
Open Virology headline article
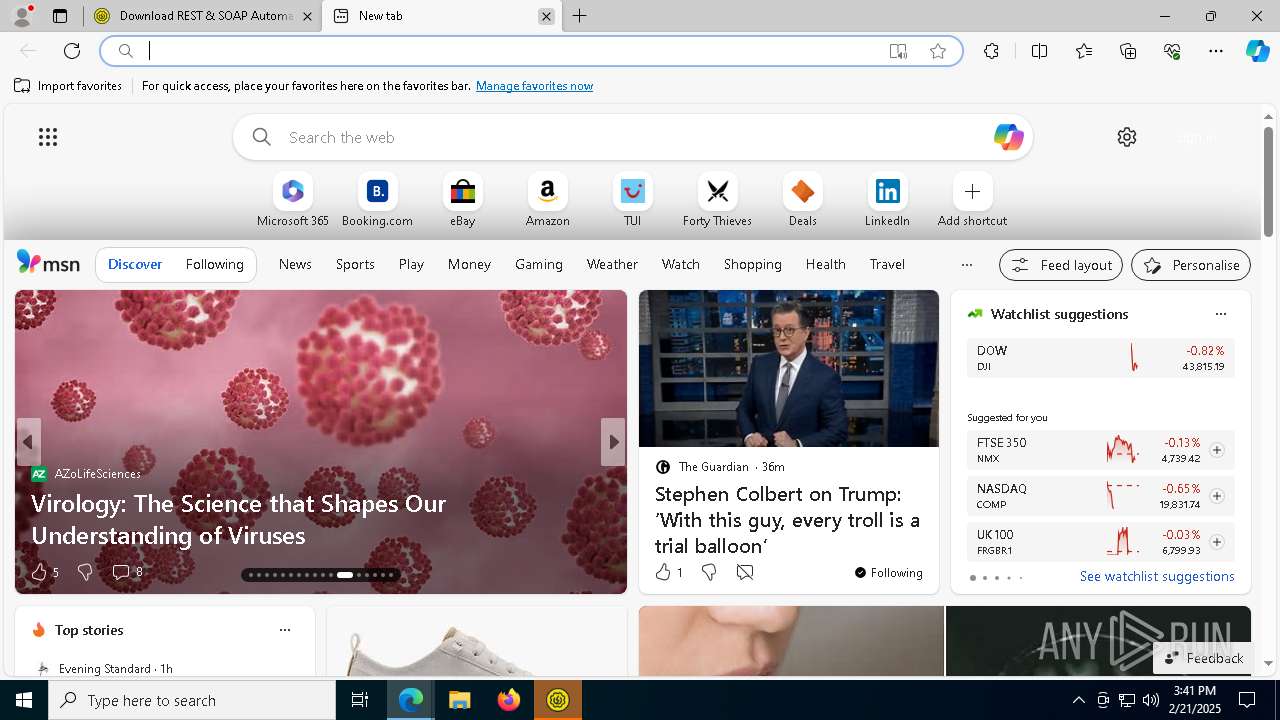(238, 519)
